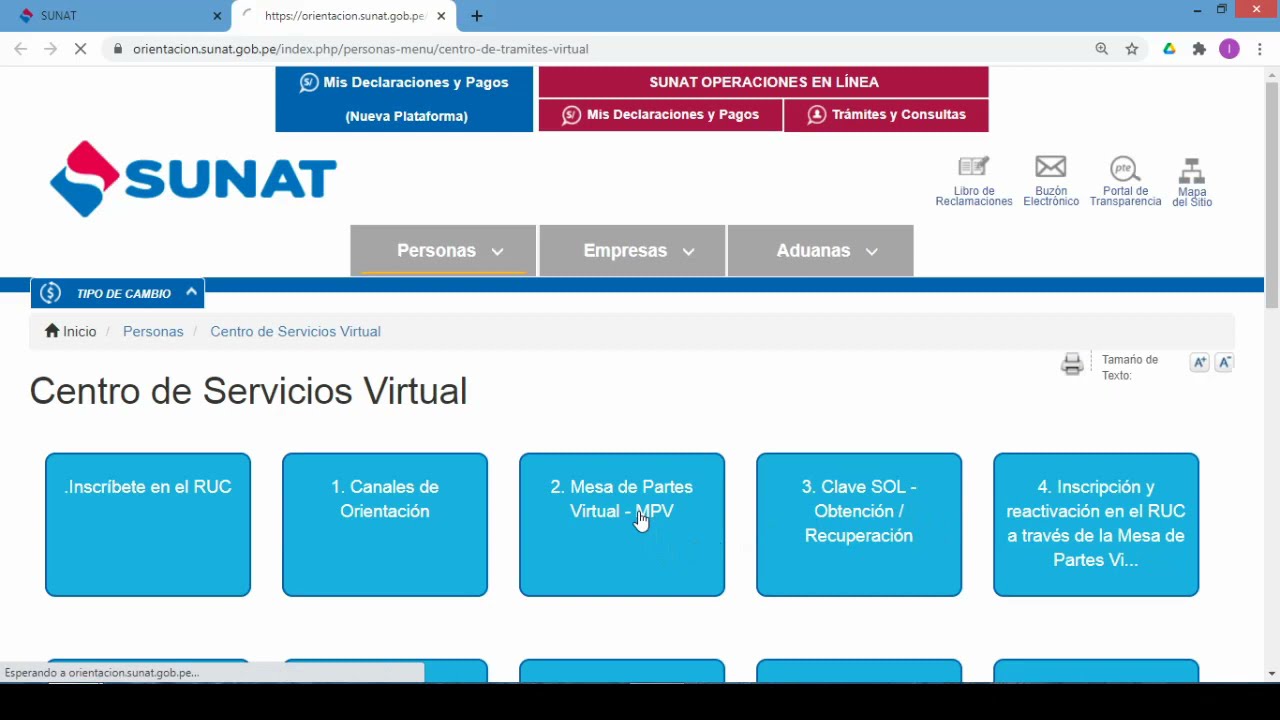Open the Chrome profile avatar
The image size is (1280, 720).
1229,48
